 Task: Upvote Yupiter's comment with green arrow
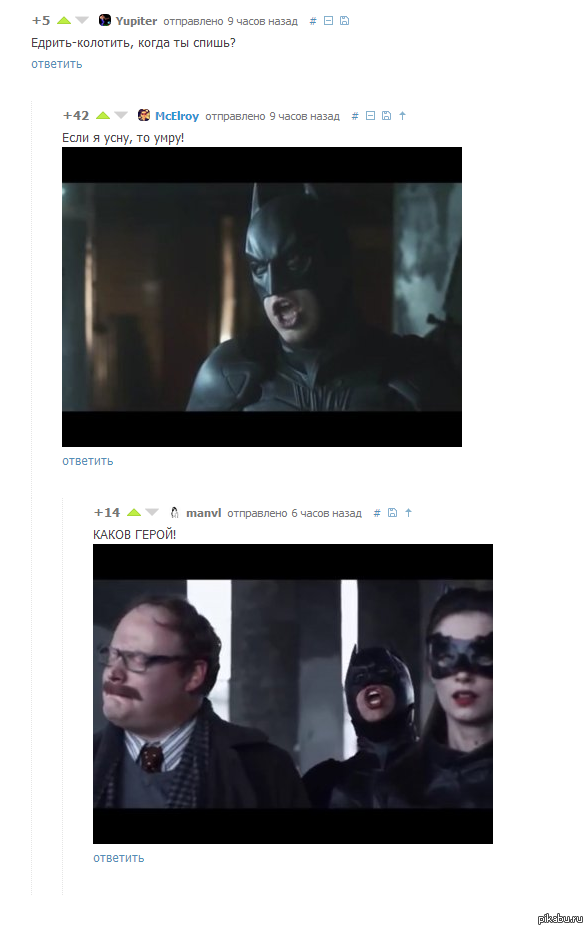(64, 21)
